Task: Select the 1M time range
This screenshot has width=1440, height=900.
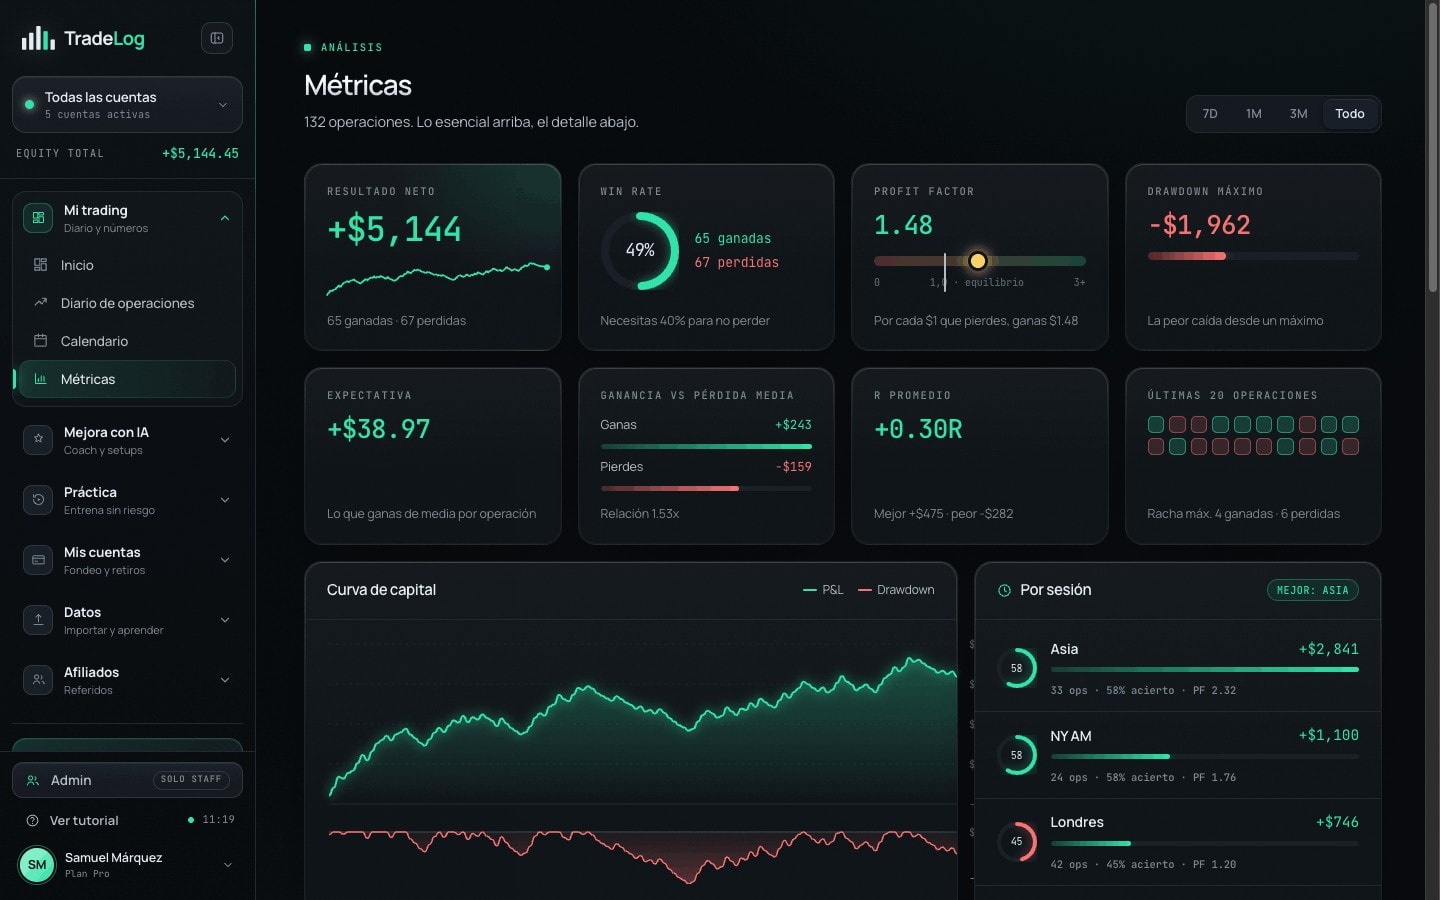Action: [x=1254, y=114]
